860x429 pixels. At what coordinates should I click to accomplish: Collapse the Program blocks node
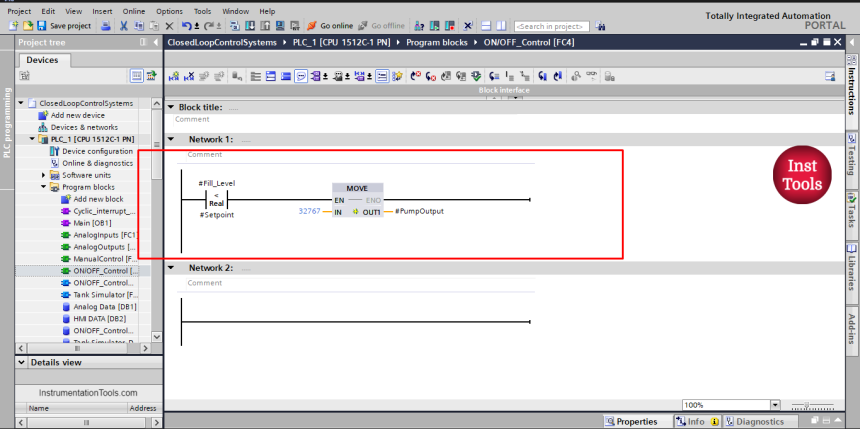(x=44, y=187)
